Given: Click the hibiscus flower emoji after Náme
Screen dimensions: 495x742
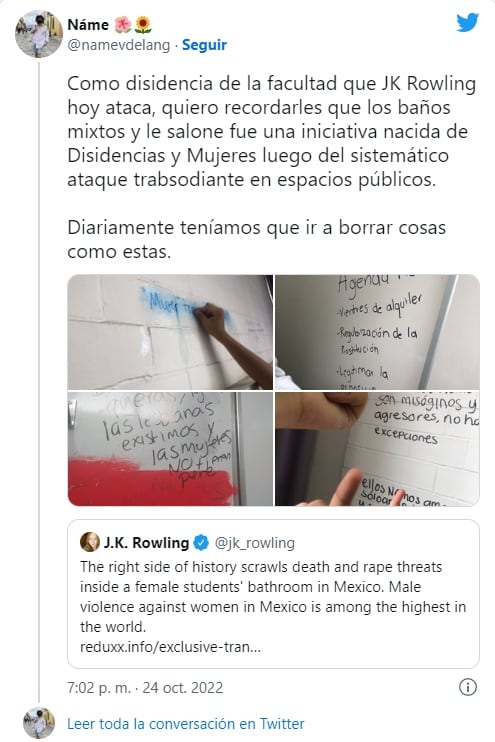Looking at the screenshot, I should point(123,25).
